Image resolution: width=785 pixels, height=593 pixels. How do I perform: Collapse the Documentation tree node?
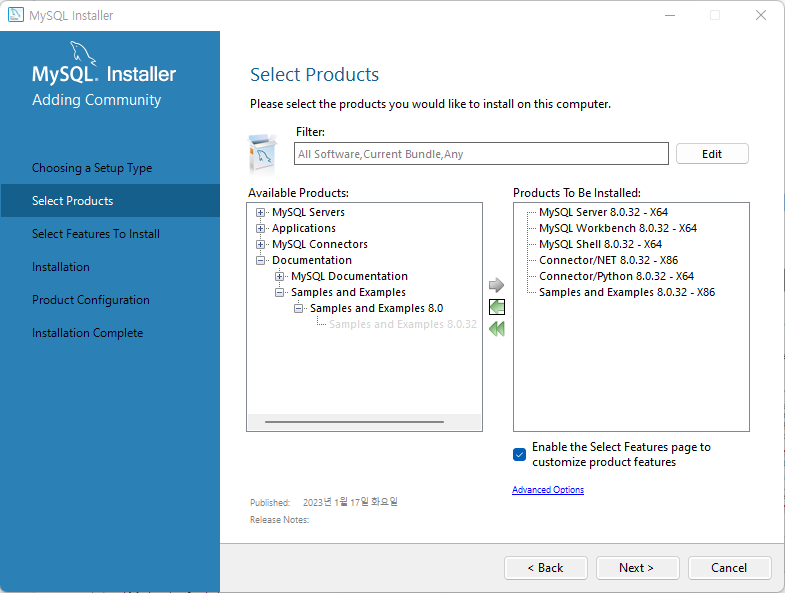(x=260, y=260)
